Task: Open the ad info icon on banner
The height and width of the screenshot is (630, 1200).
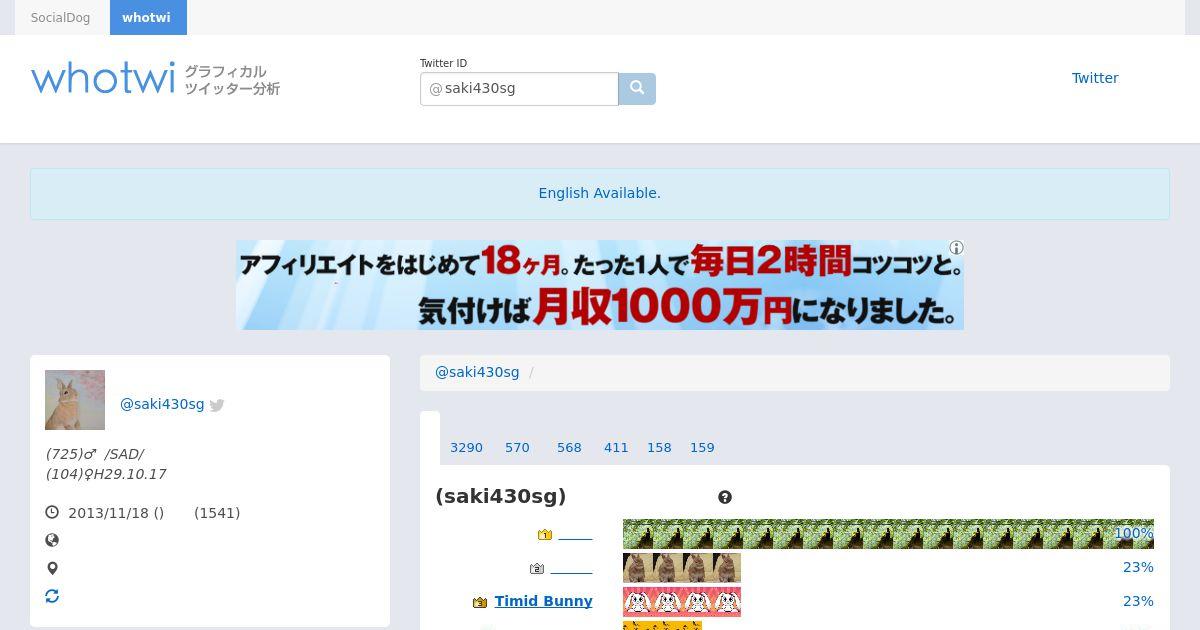Action: [x=956, y=247]
